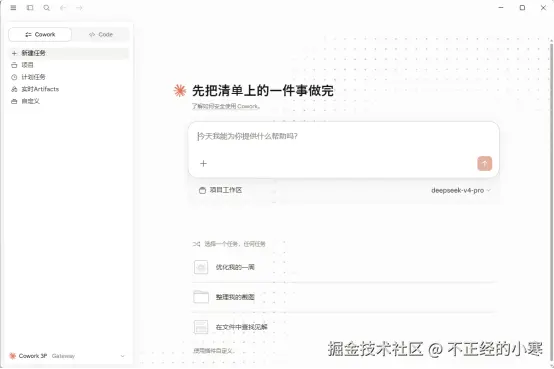Maximize the application window
This screenshot has height=369, width=554.
click(x=522, y=8)
